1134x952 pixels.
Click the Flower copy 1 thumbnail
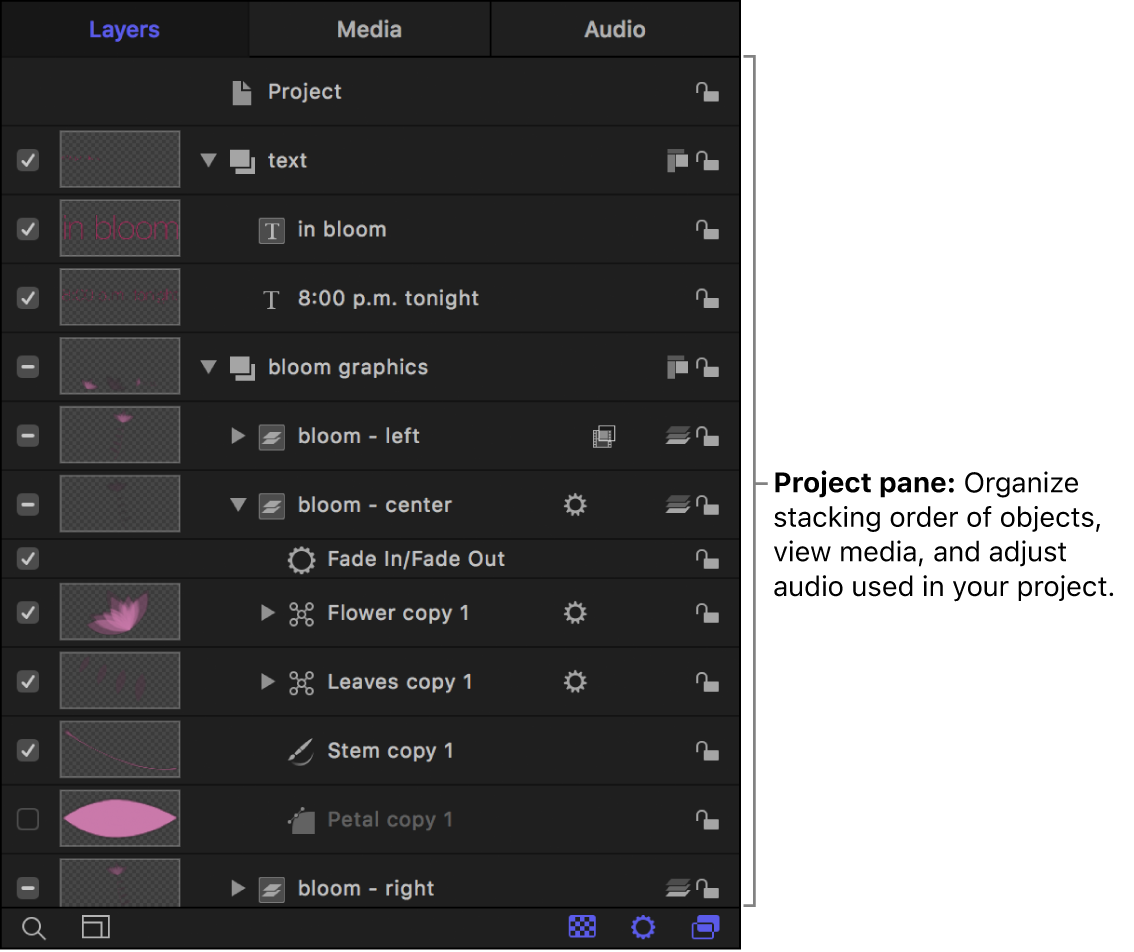tap(119, 612)
